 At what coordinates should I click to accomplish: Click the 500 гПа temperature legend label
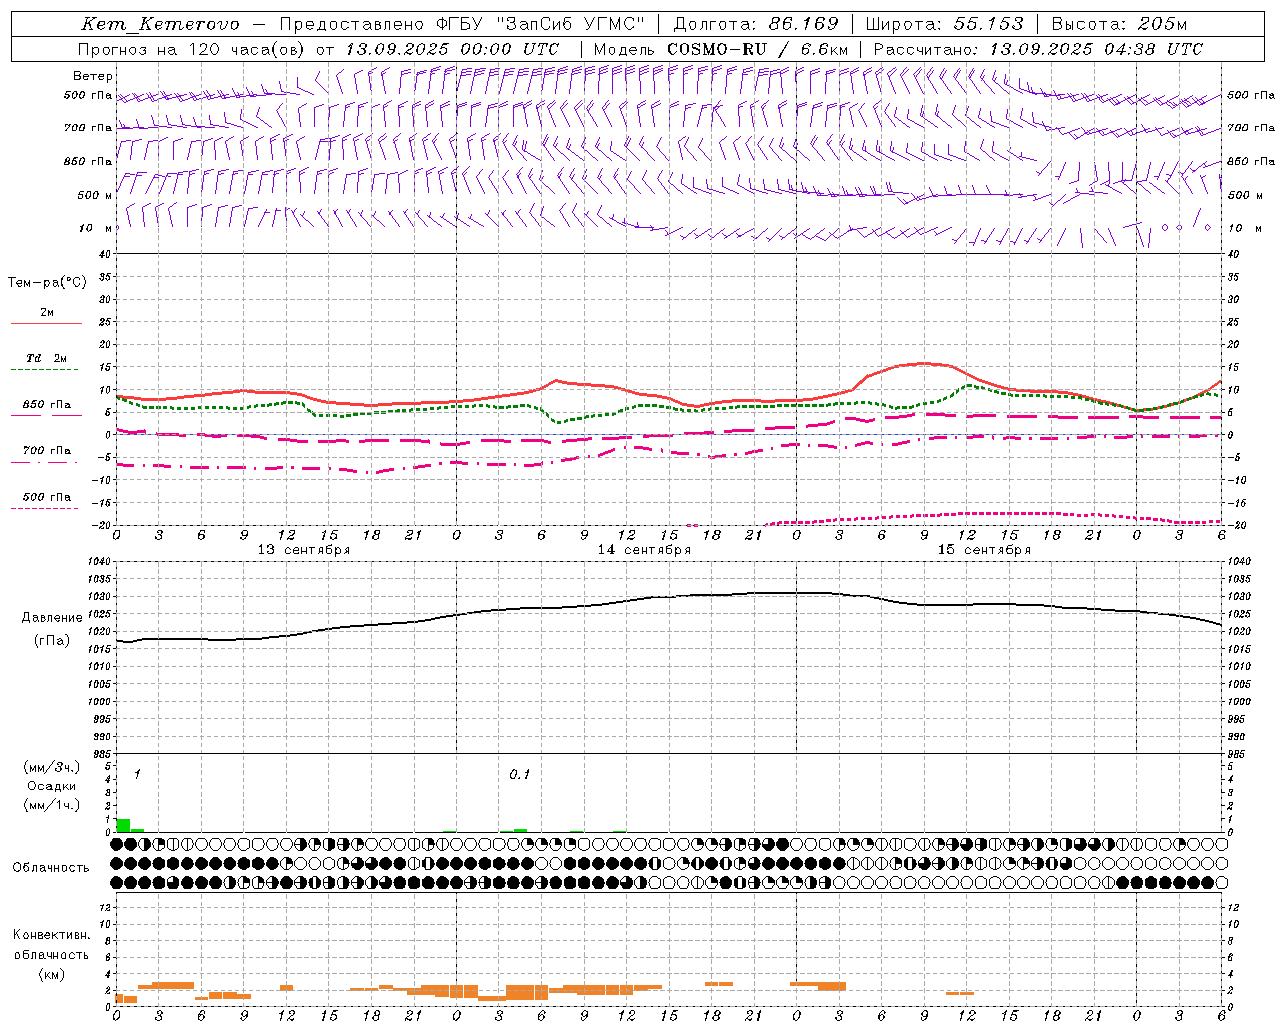click(47, 497)
